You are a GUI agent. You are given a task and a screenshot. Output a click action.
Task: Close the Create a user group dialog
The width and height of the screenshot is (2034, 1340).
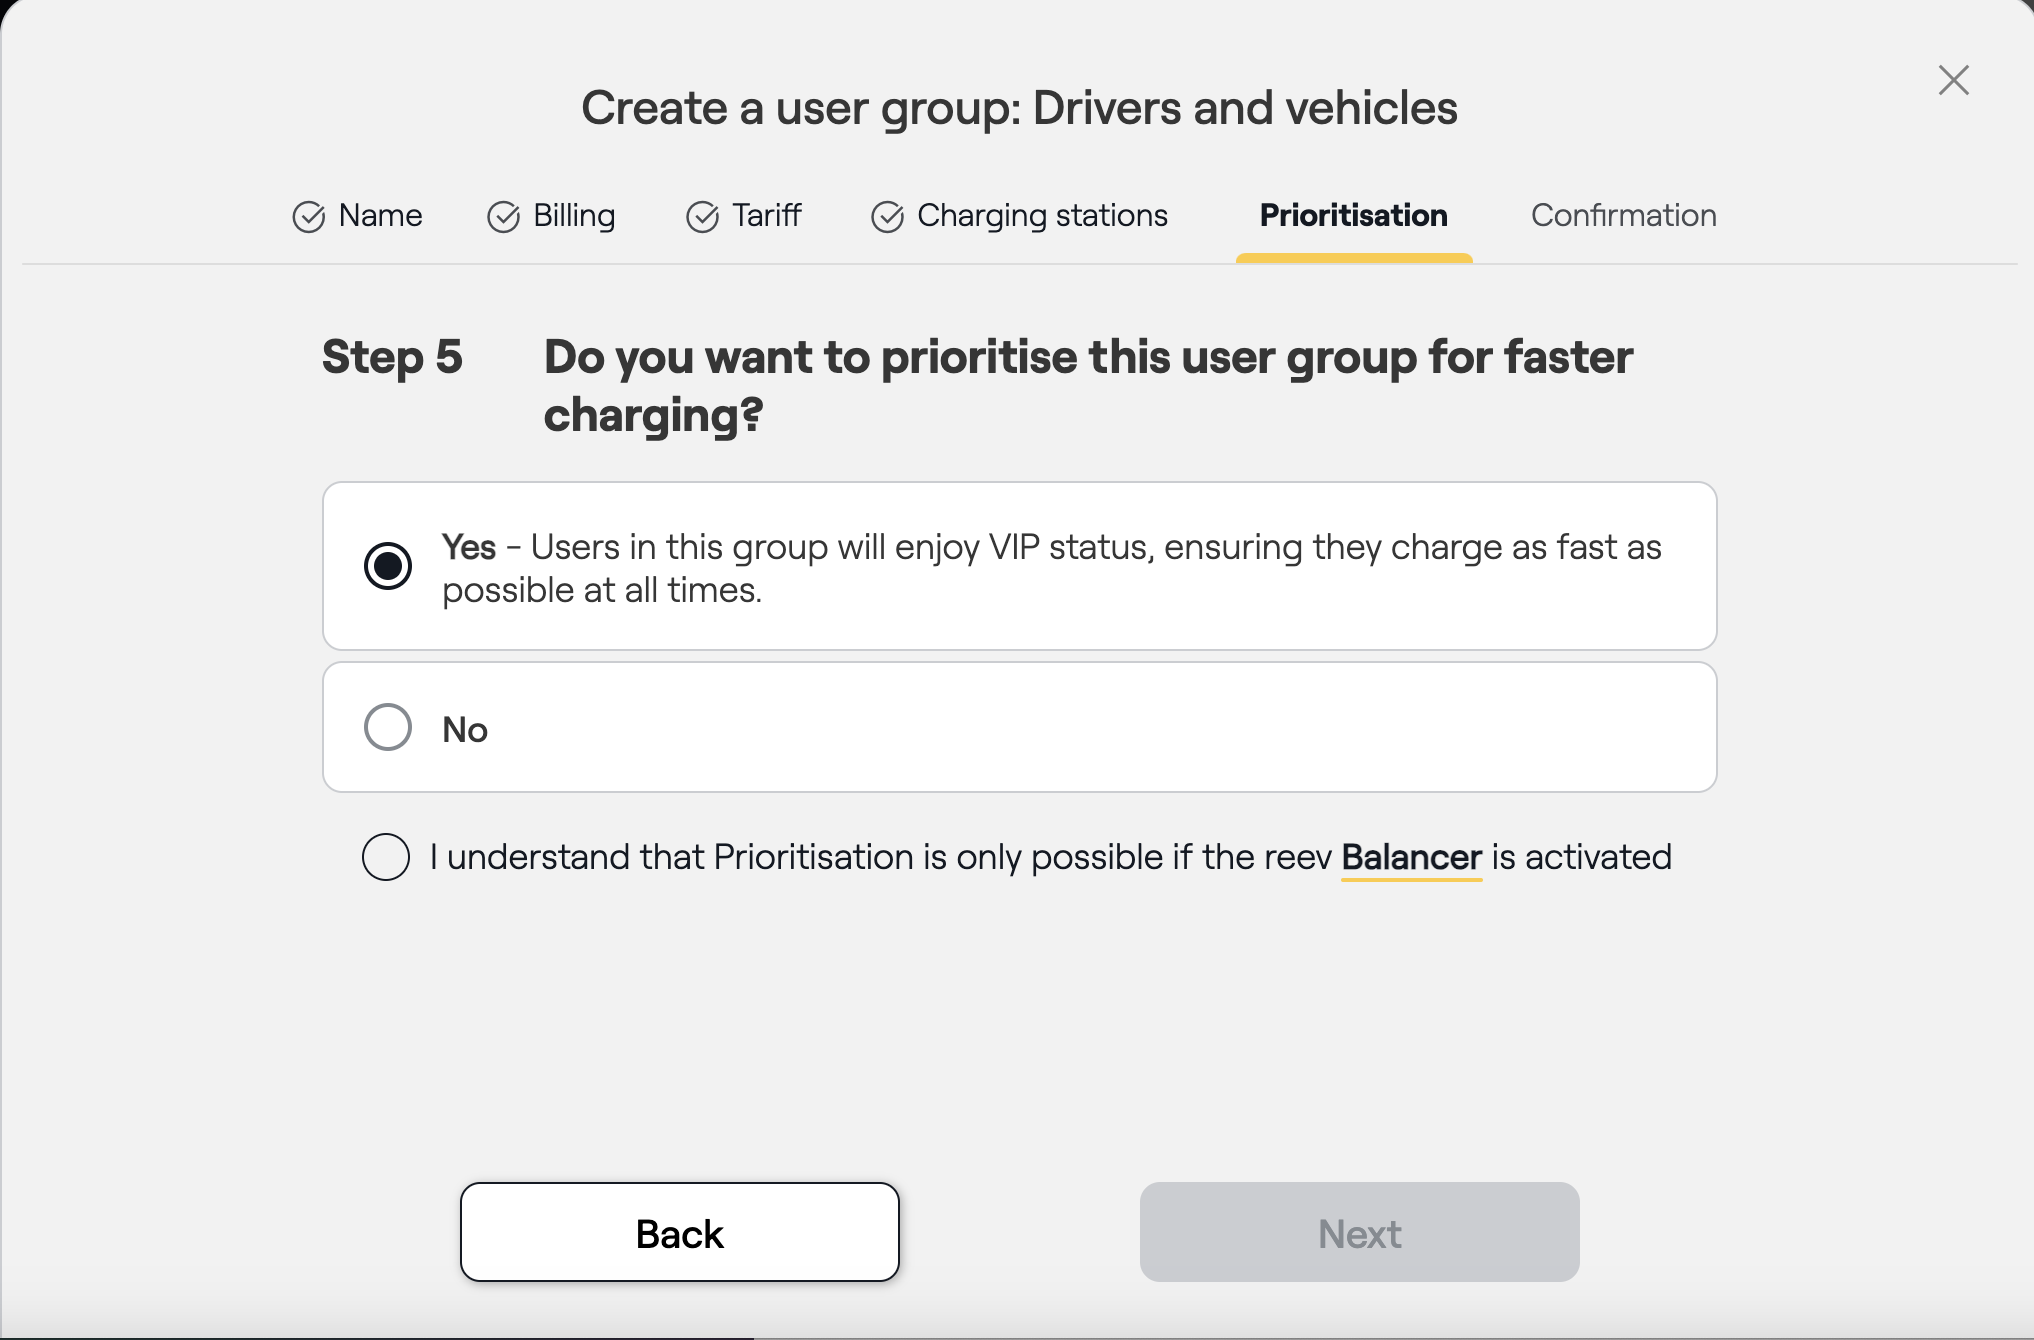pyautogui.click(x=1953, y=80)
